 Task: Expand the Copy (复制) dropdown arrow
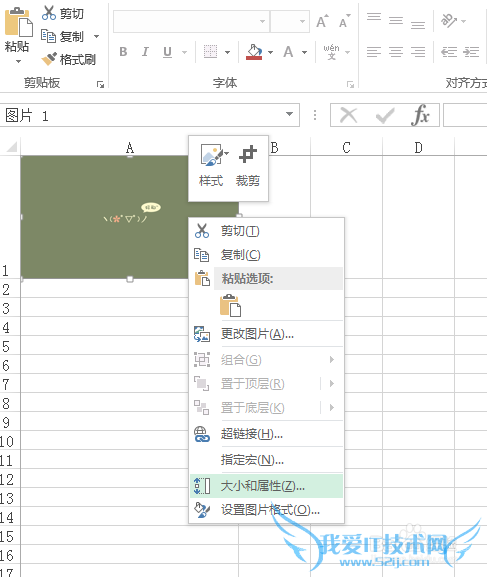click(x=96, y=36)
